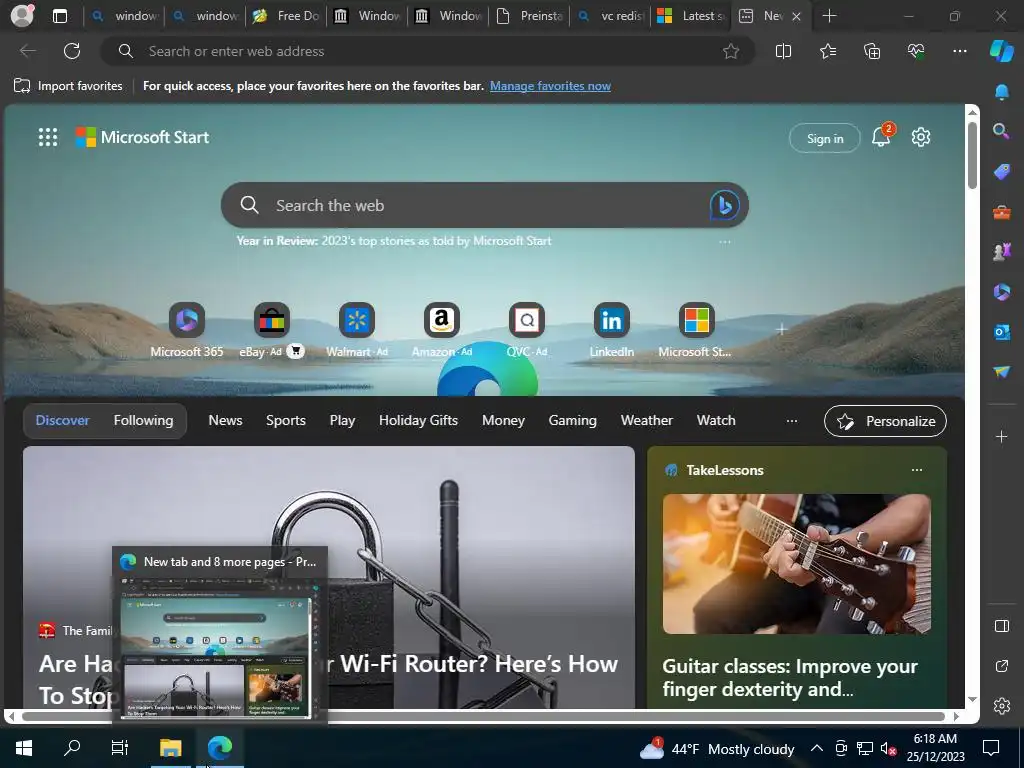Open Browser essentials heart icon
The image size is (1024, 768).
click(x=916, y=51)
